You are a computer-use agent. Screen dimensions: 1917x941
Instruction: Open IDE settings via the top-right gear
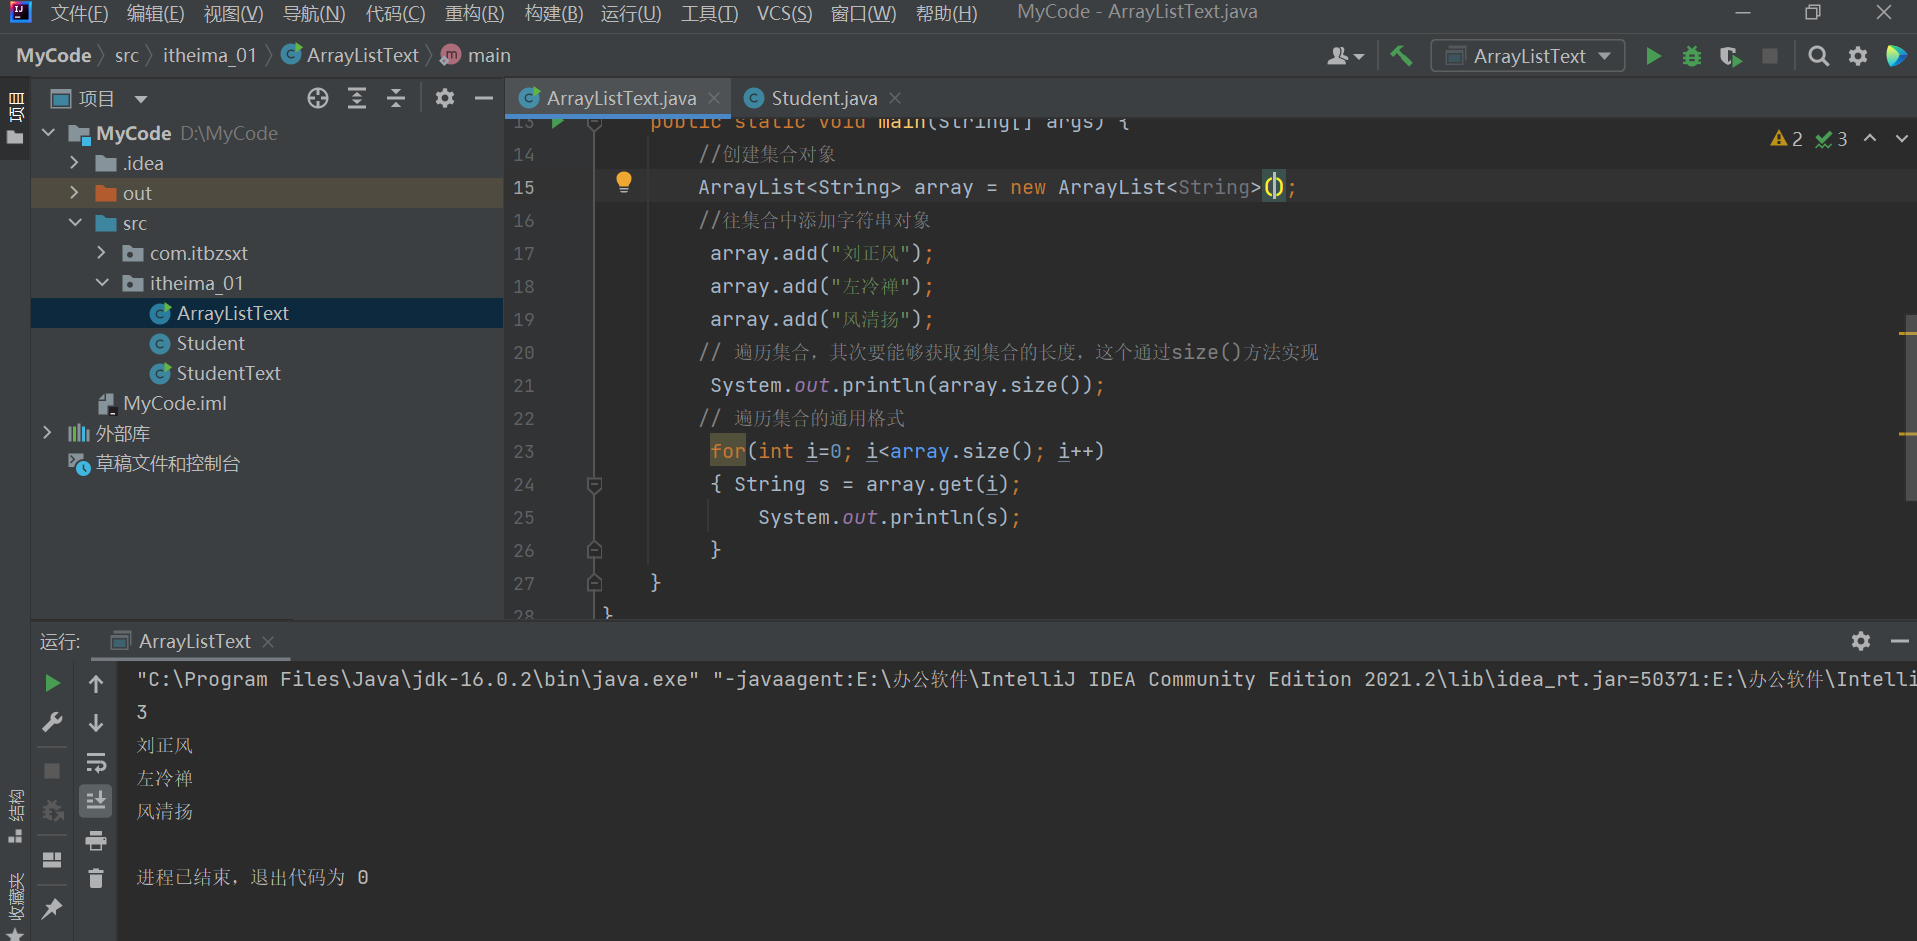(x=1857, y=56)
